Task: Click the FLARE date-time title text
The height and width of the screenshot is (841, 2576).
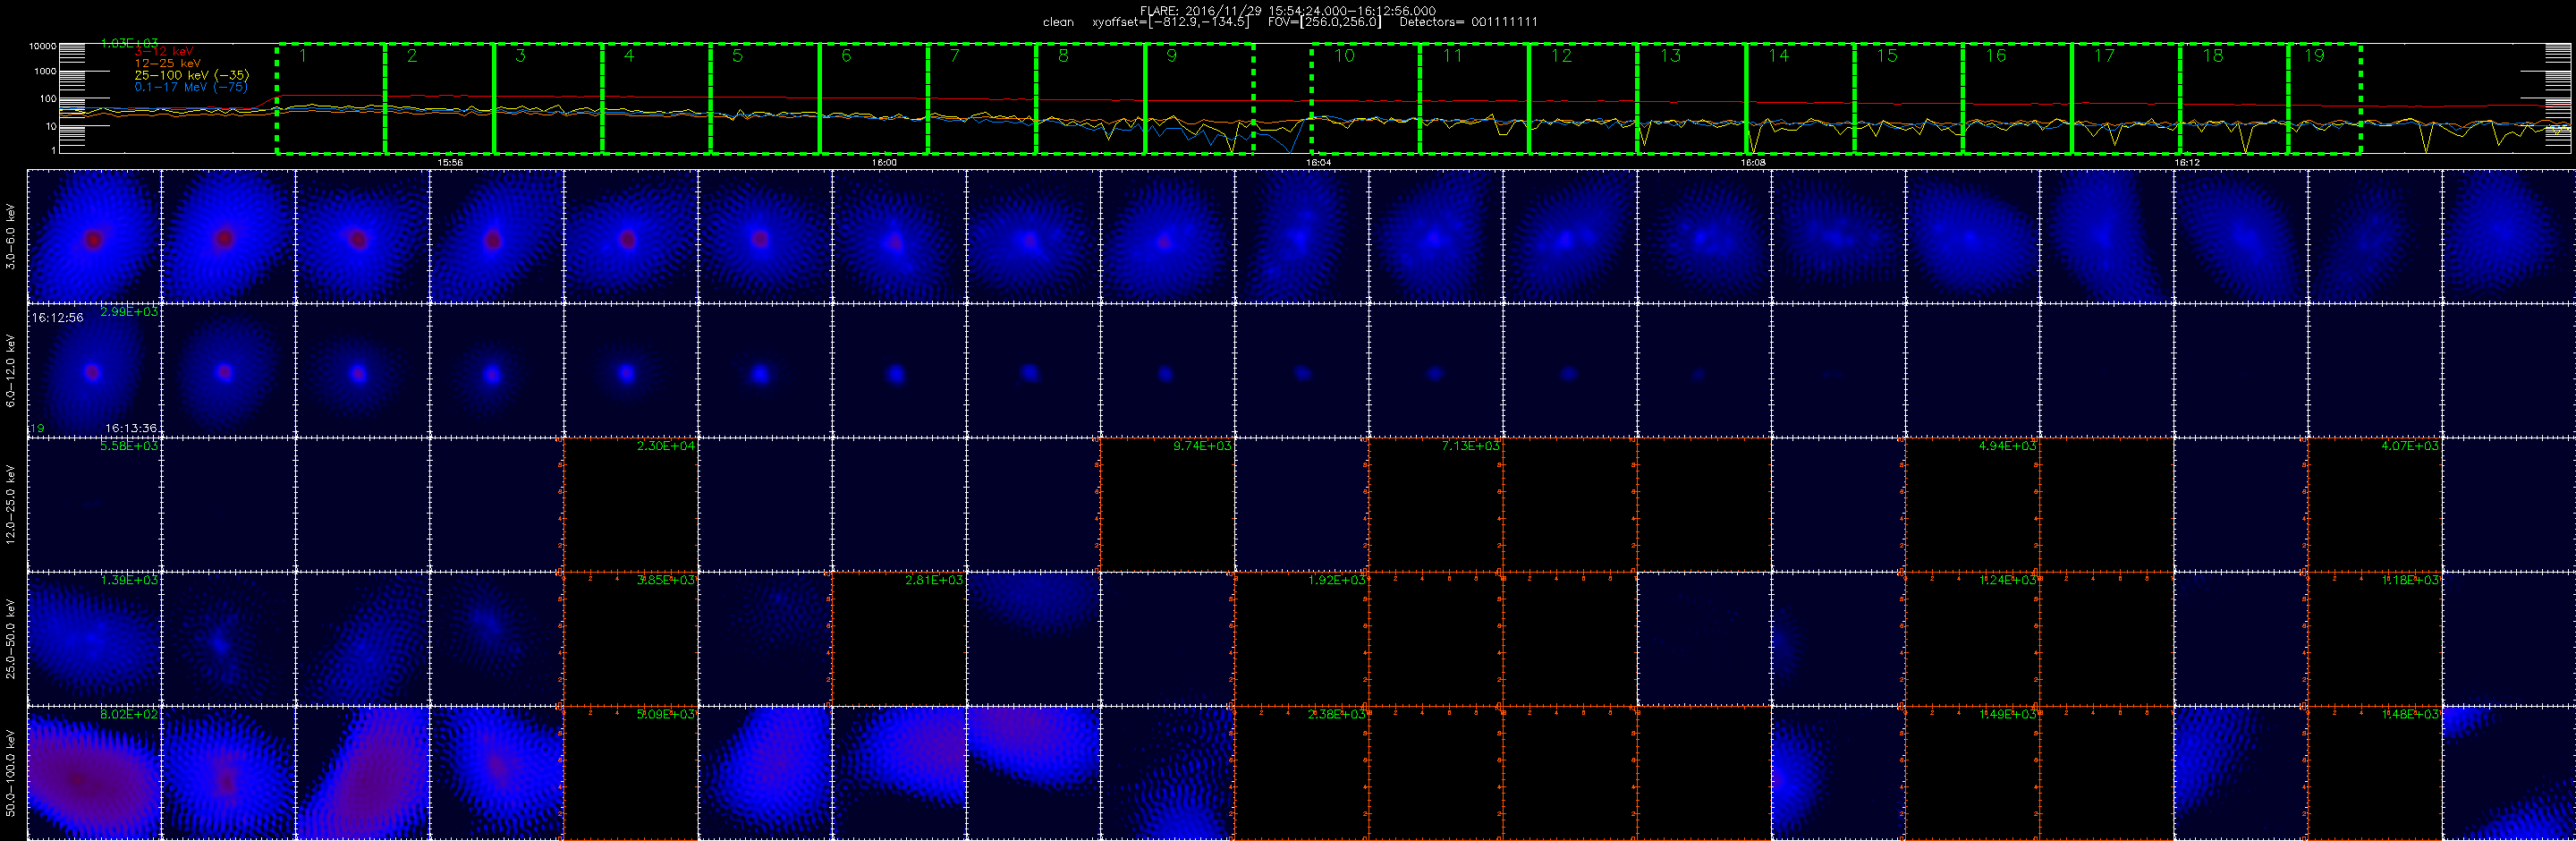Action: 1287,11
